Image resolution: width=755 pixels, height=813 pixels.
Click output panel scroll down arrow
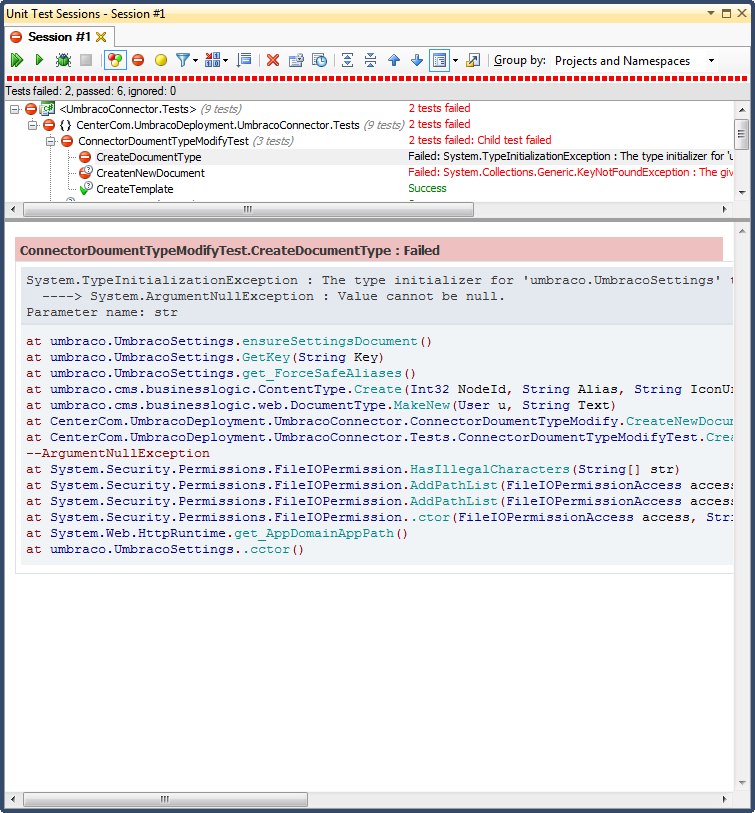click(742, 782)
